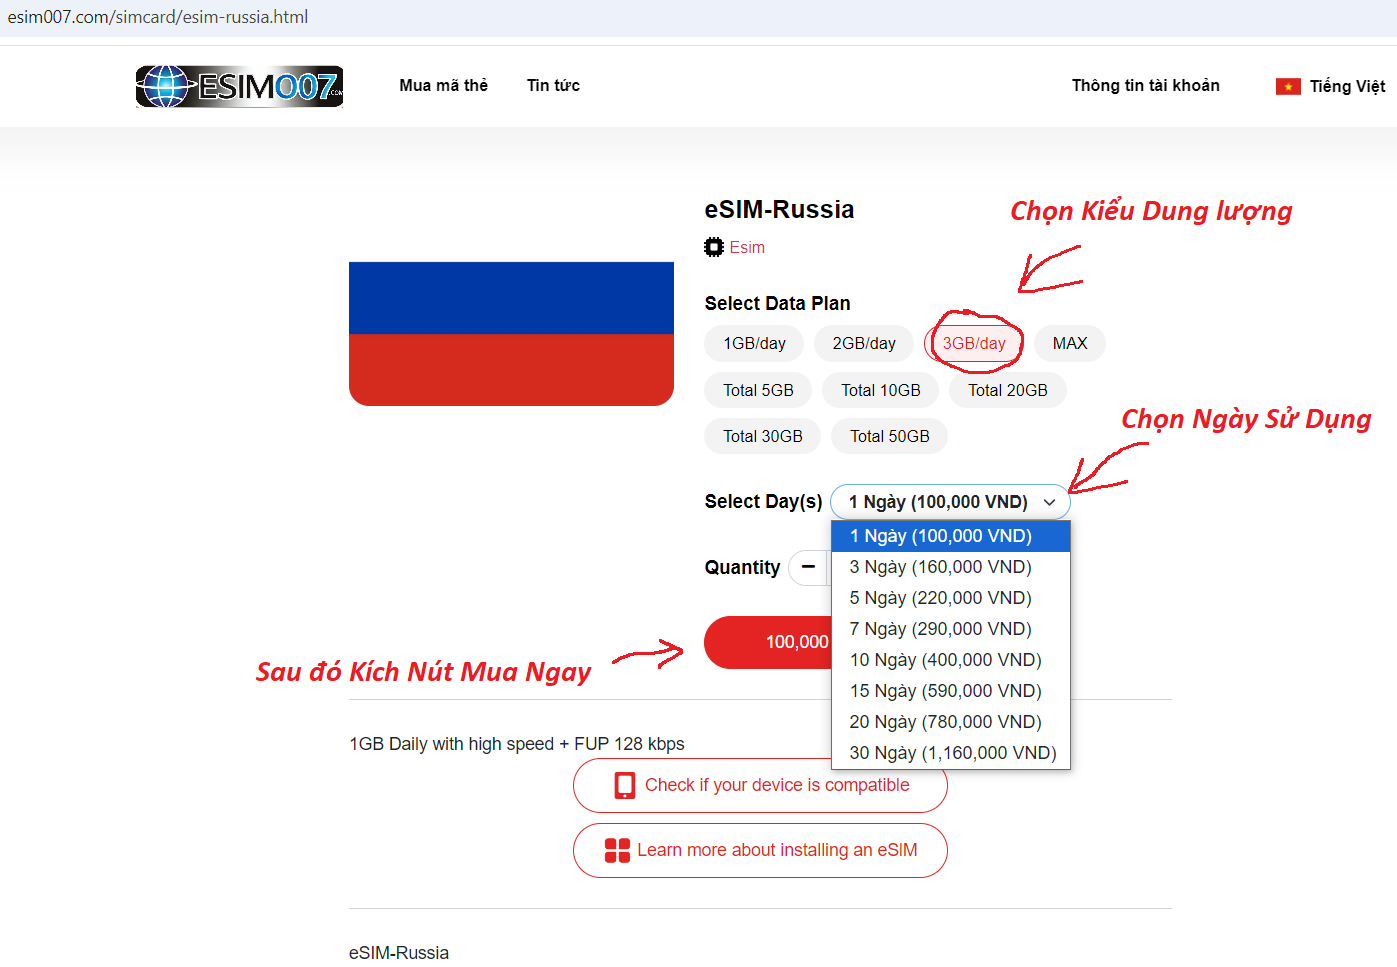Click the eSIM-Russia product title
The width and height of the screenshot is (1397, 967).
[x=779, y=209]
